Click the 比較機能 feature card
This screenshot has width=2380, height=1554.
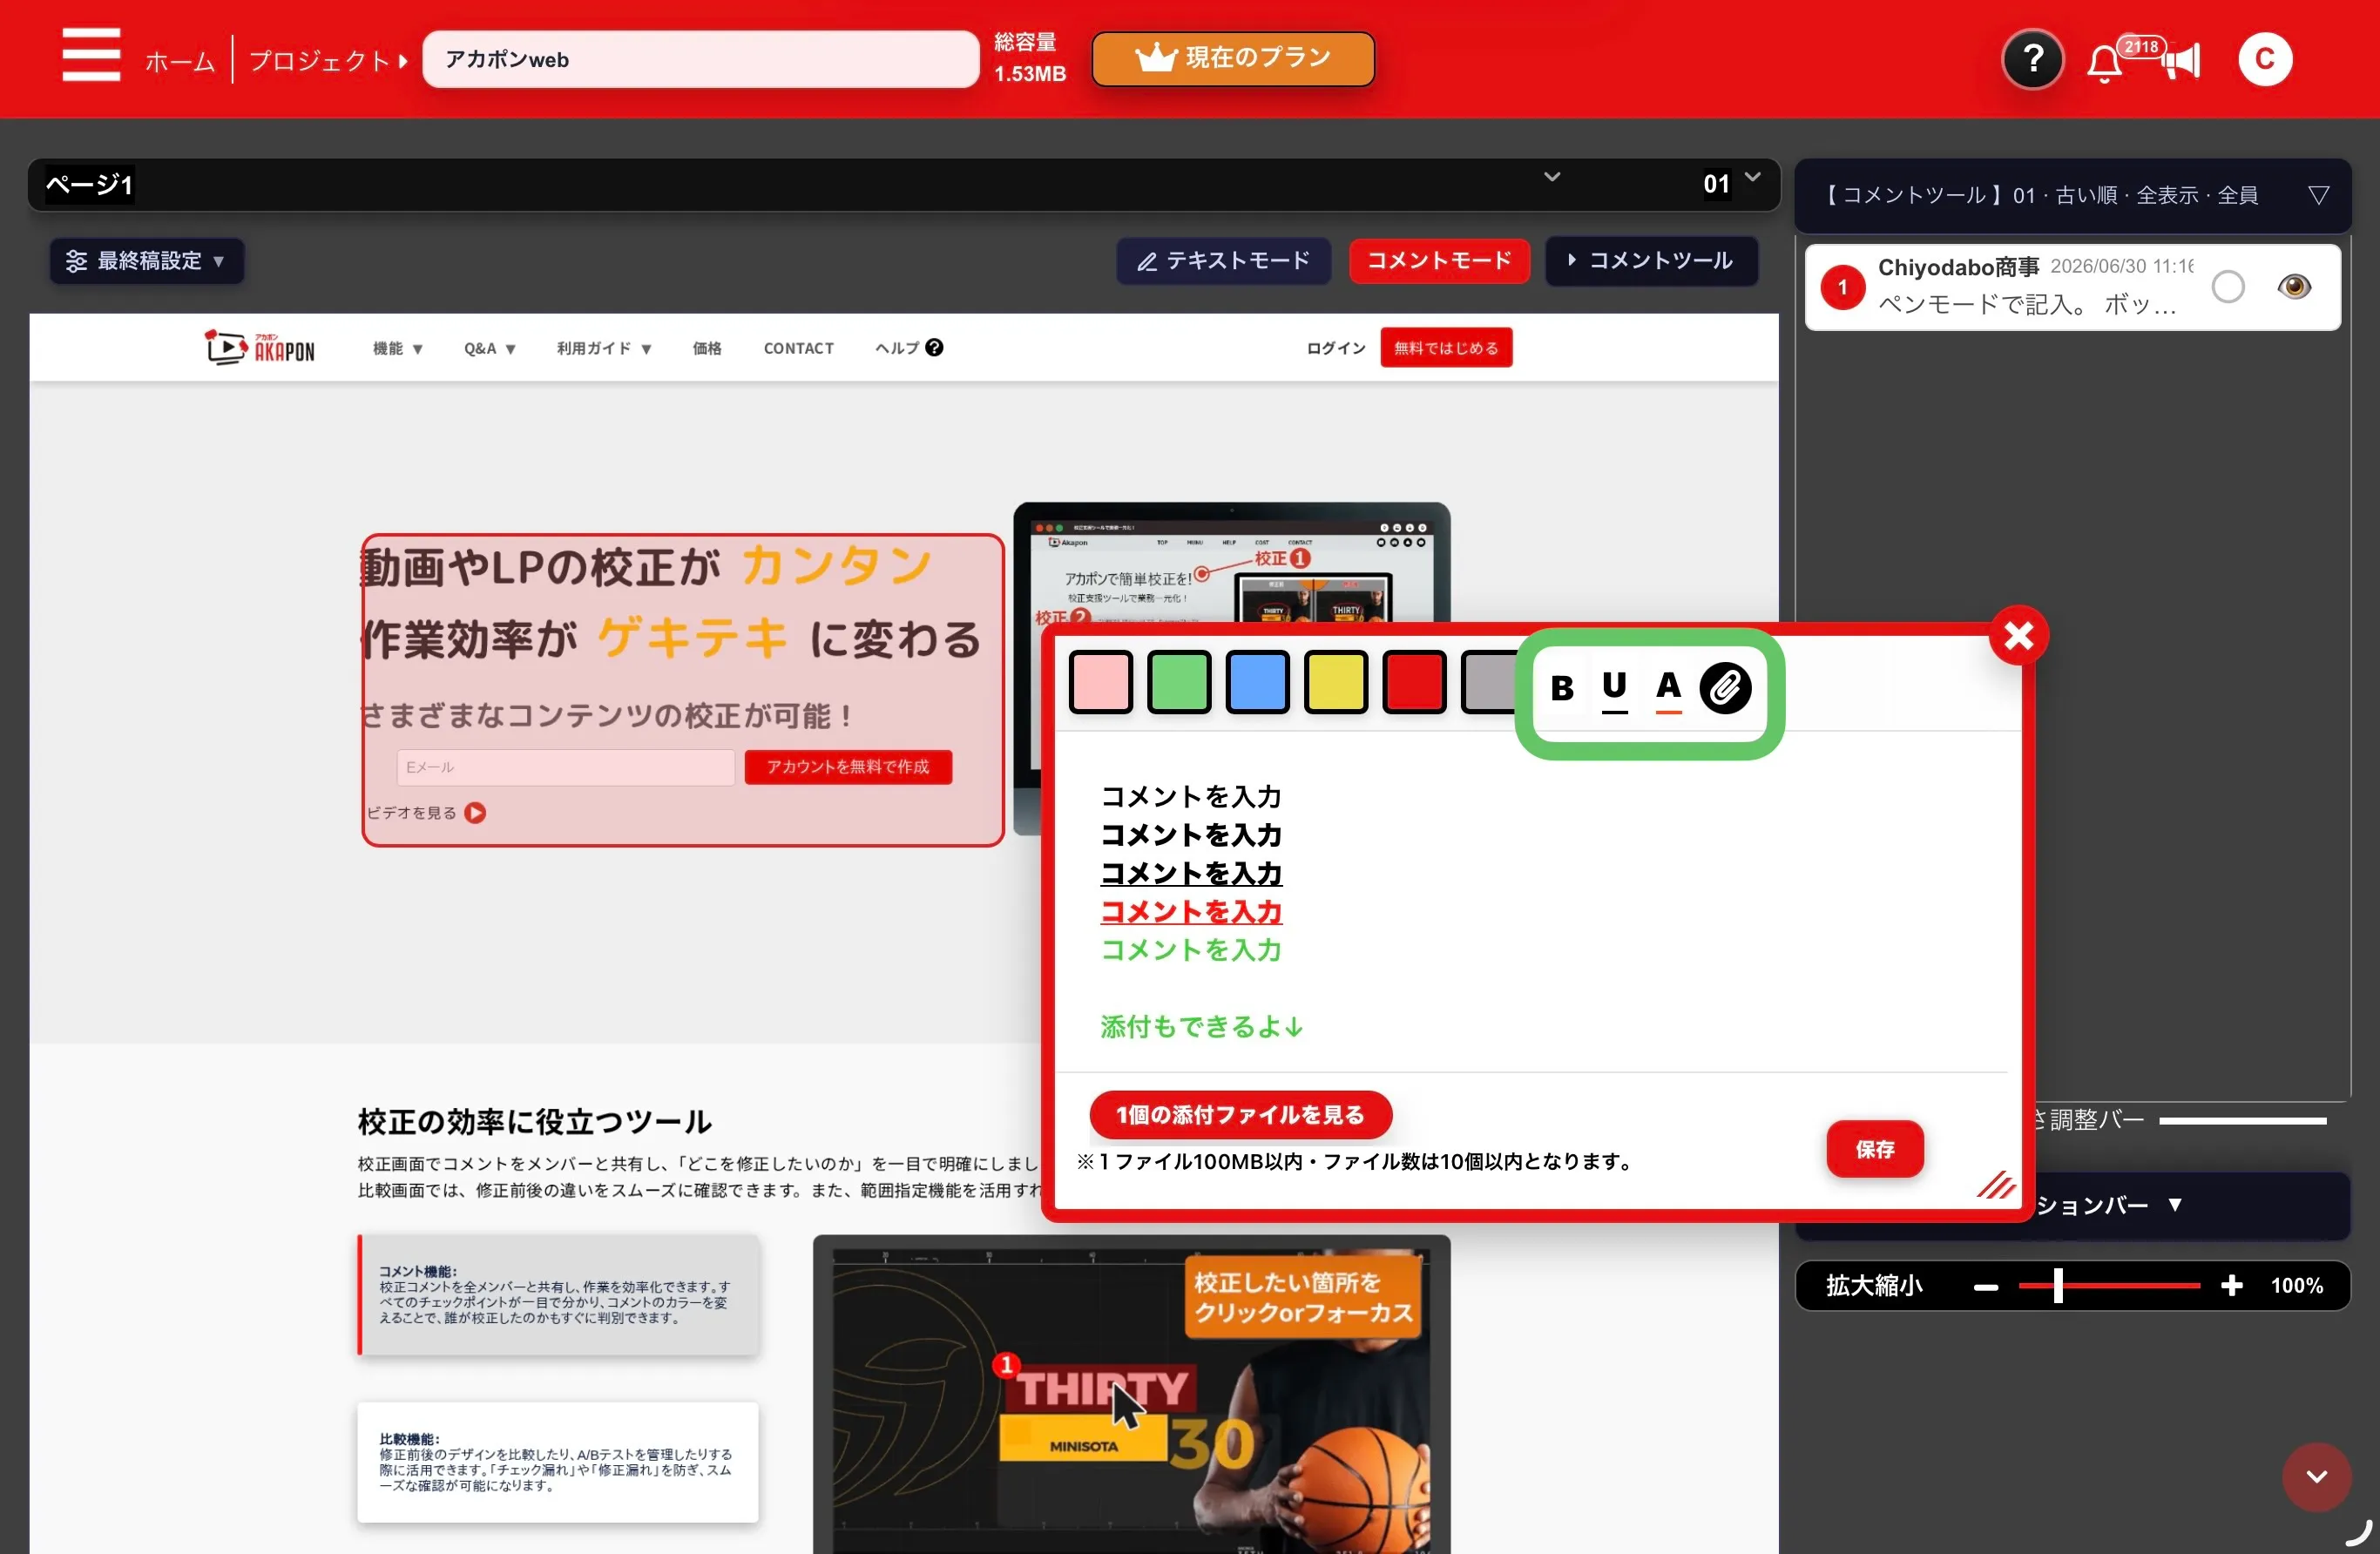click(558, 1462)
